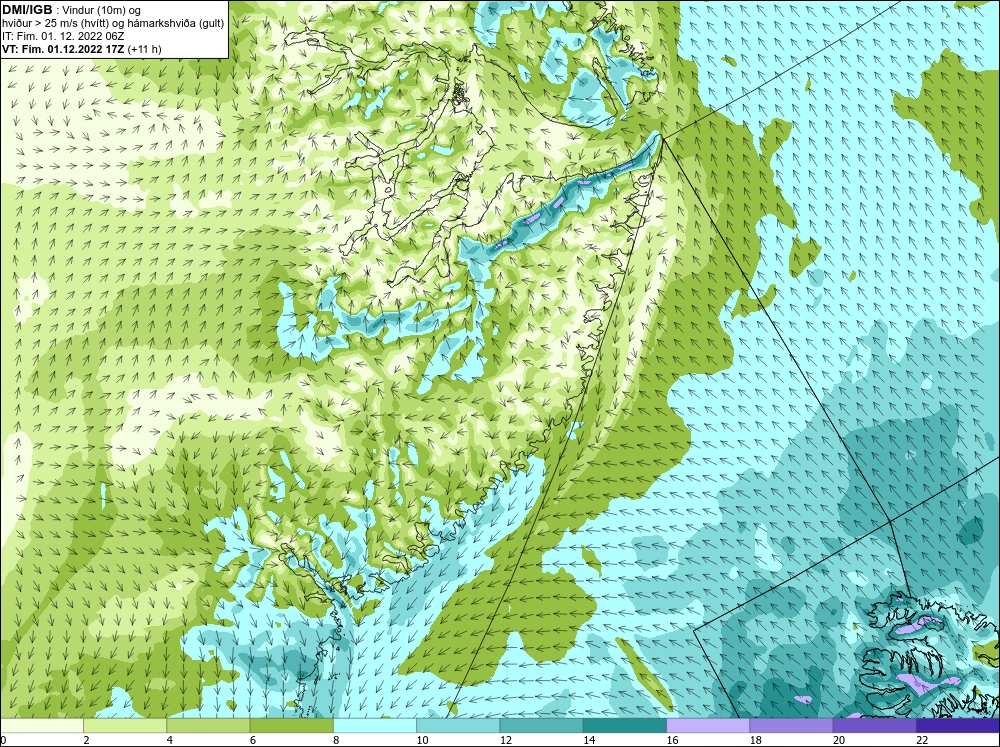The height and width of the screenshot is (747, 1000).
Task: Select the legend scale label "10"
Action: 422,740
